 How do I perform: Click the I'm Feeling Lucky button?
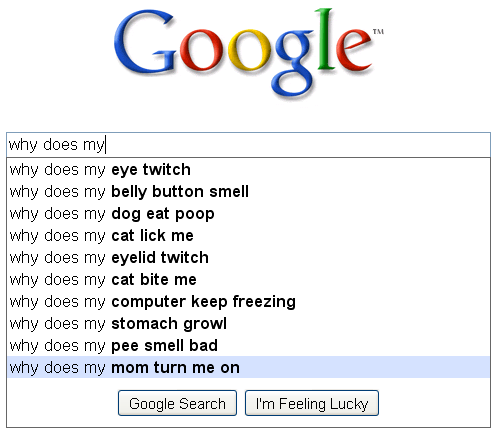pos(312,403)
